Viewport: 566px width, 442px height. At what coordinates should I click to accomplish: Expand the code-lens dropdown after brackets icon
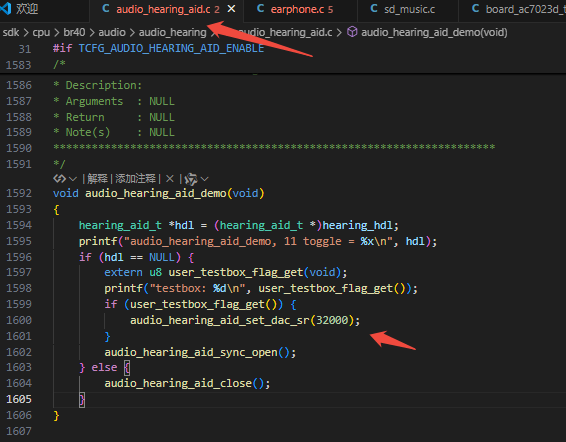point(73,179)
